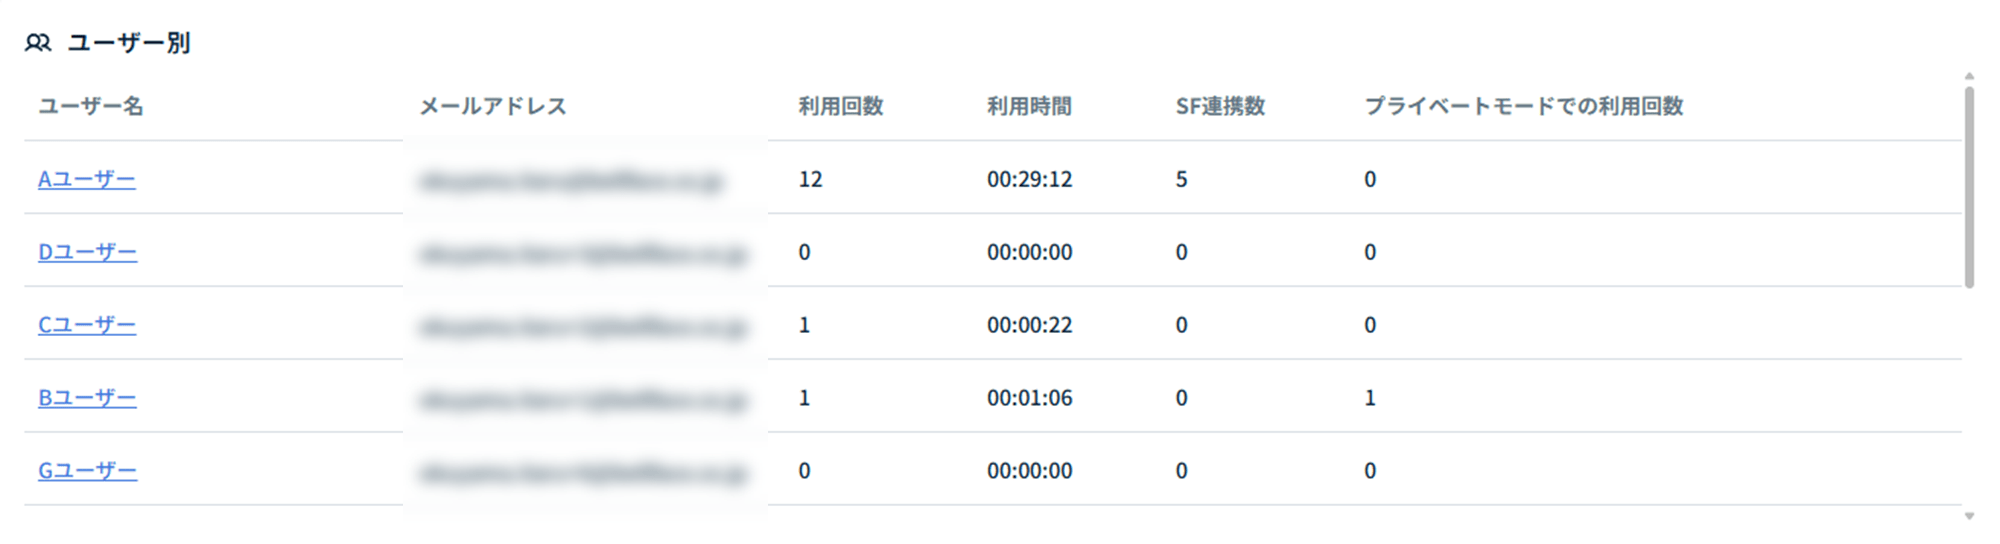Open the Cユーザー link

tap(87, 325)
